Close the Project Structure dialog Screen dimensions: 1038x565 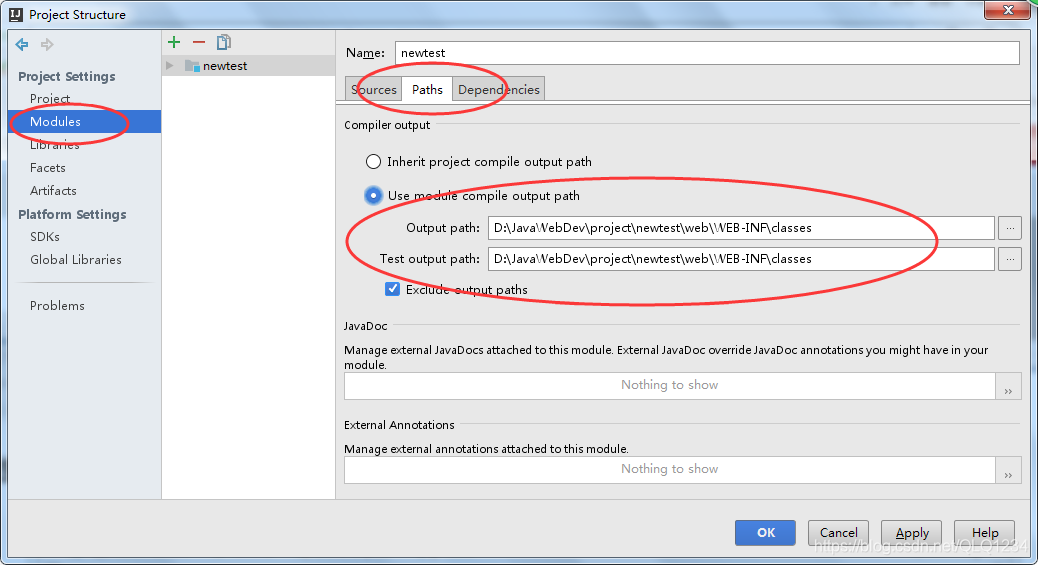coord(1007,10)
